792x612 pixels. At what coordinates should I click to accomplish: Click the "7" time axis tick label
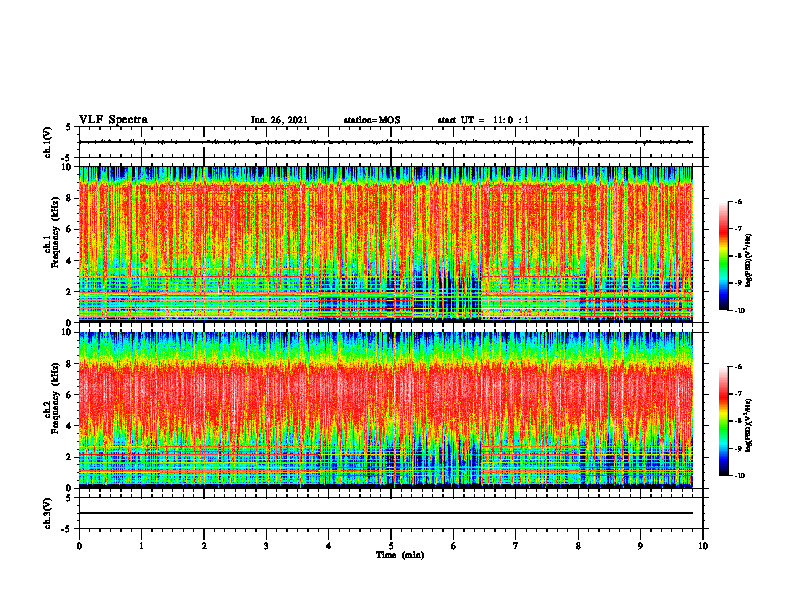(516, 546)
